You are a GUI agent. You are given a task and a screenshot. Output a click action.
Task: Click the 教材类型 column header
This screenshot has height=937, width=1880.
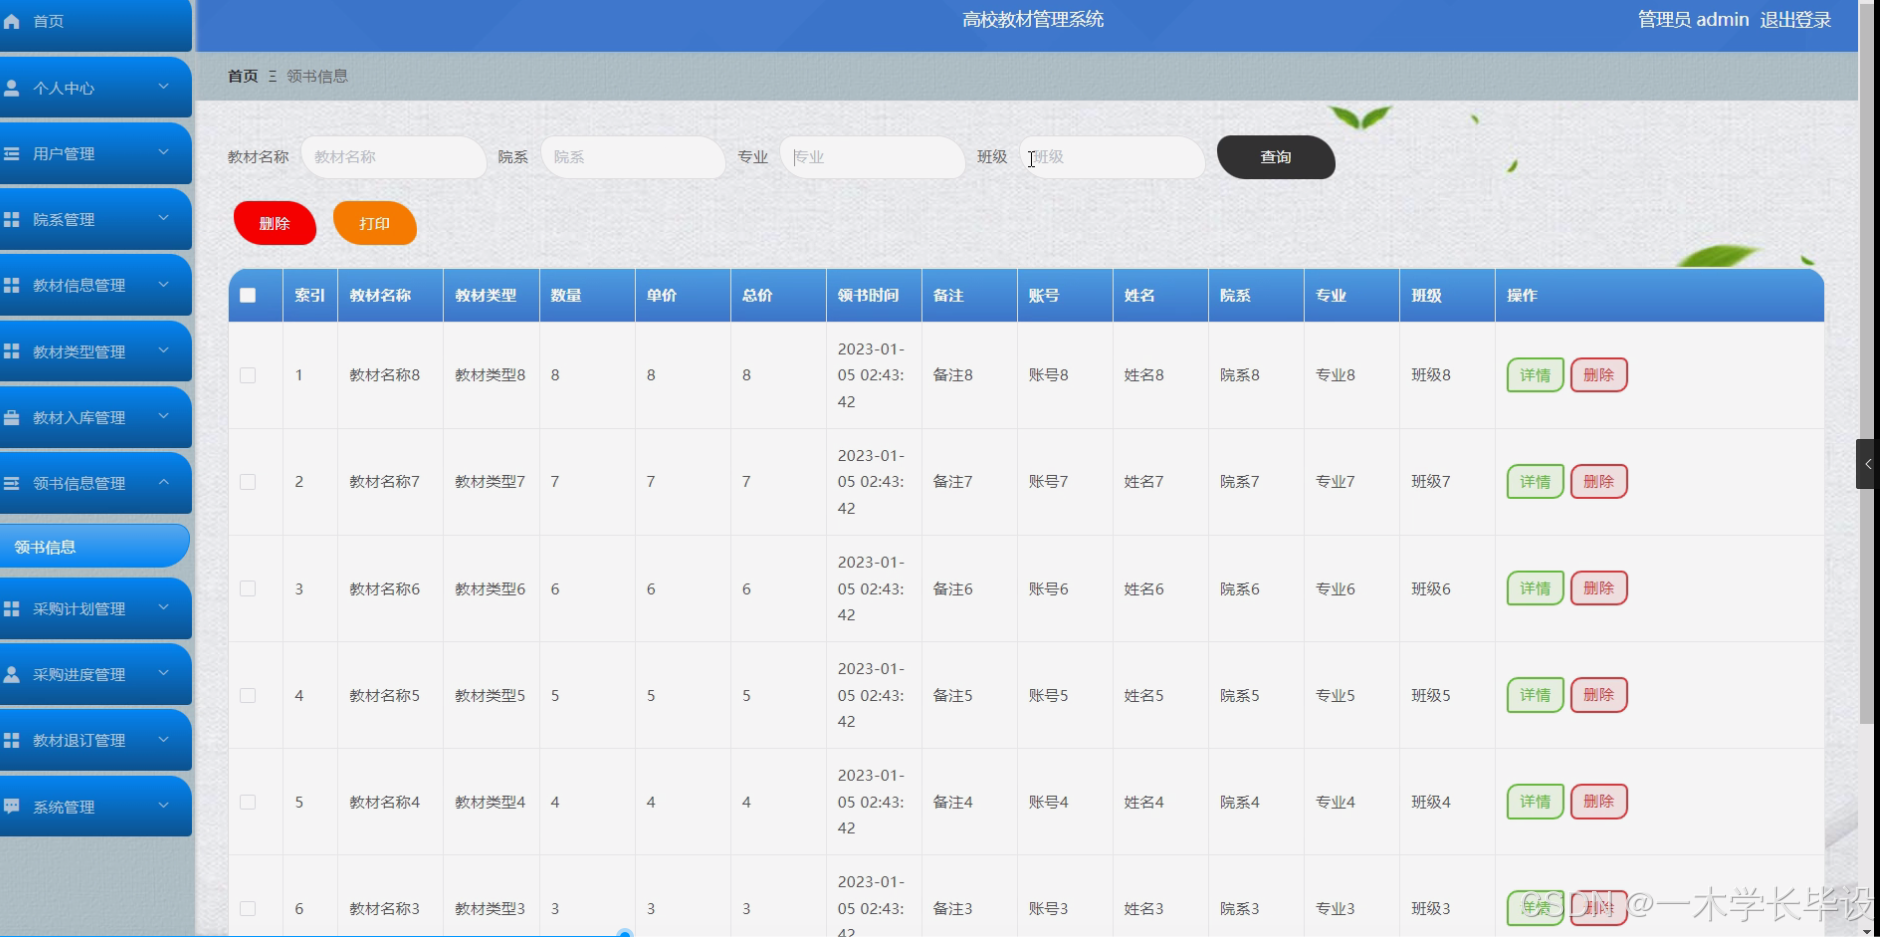pos(486,295)
